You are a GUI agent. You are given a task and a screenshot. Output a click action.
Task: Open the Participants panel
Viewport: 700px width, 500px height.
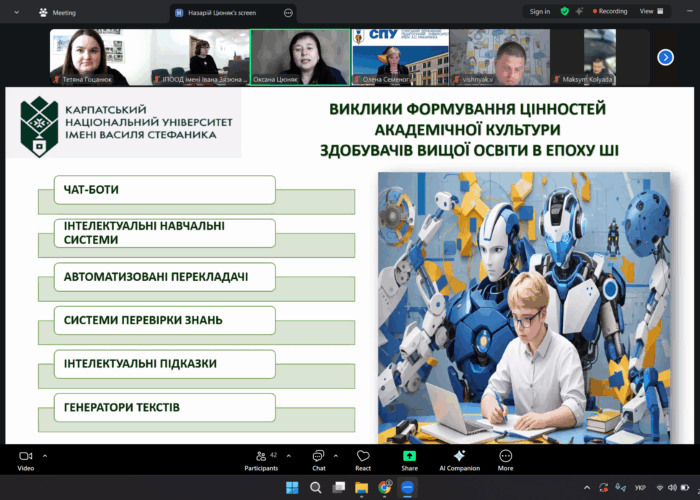click(261, 457)
